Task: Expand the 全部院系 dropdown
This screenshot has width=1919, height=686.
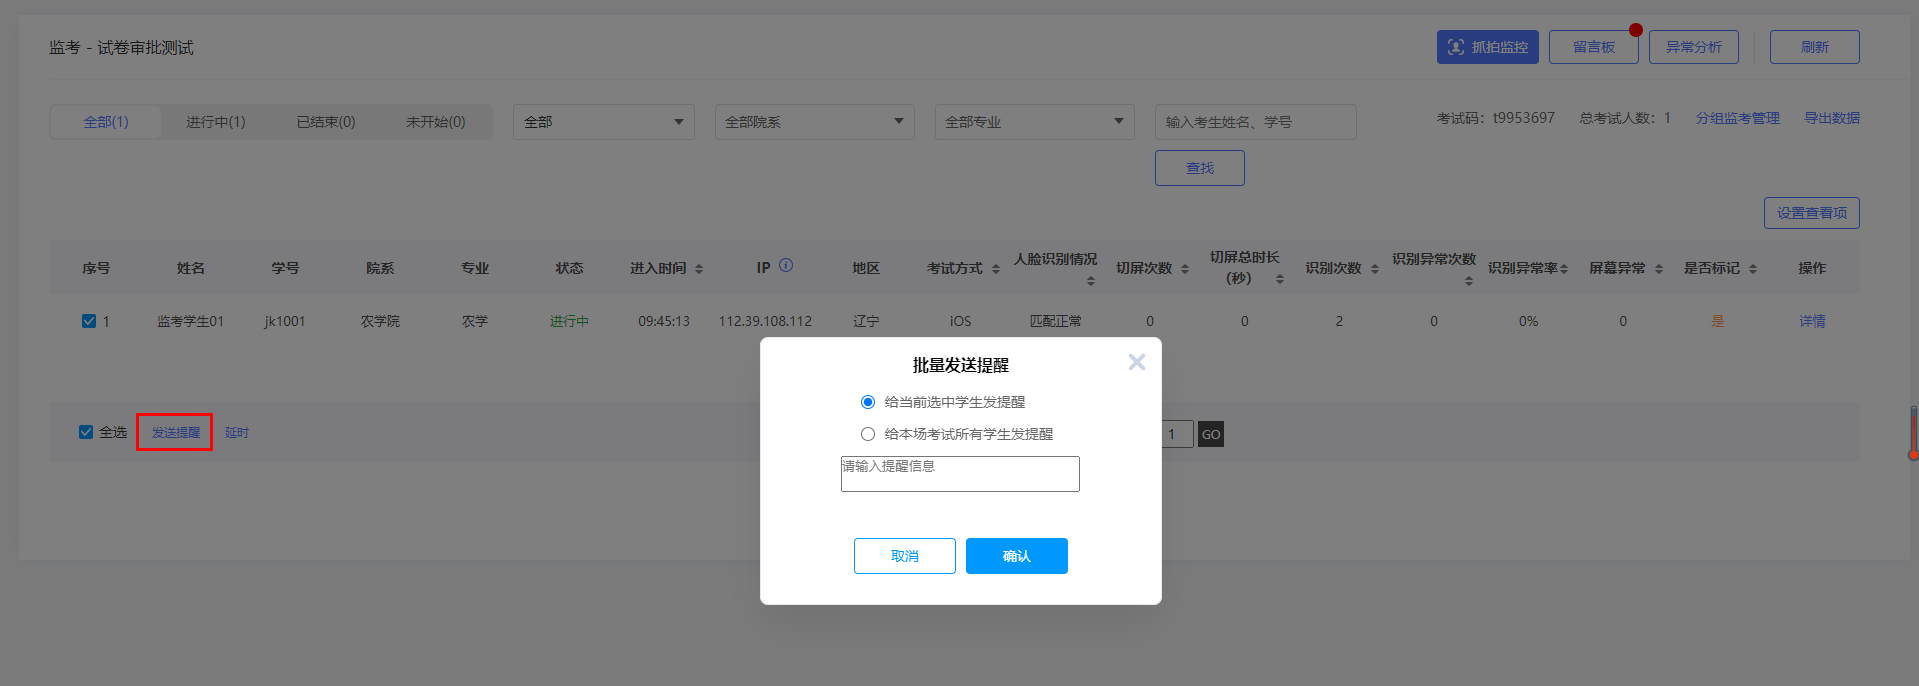Action: click(x=814, y=122)
